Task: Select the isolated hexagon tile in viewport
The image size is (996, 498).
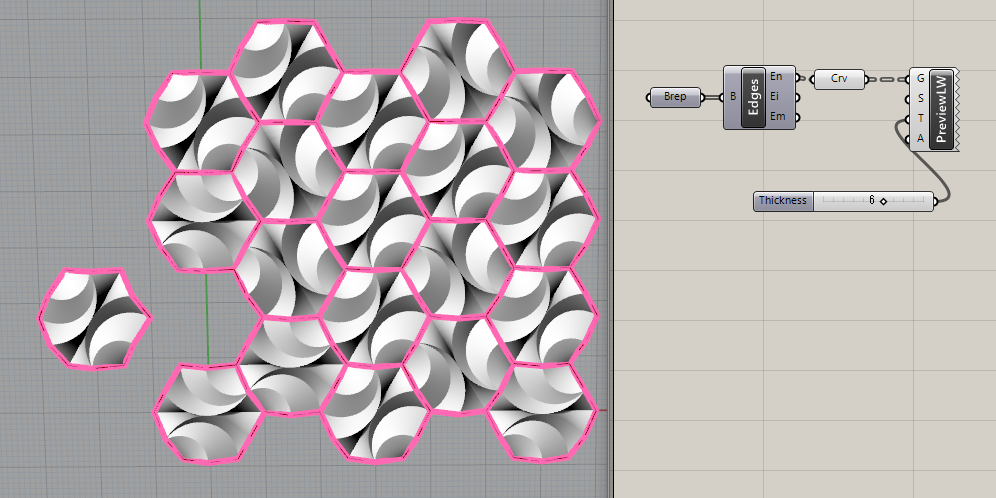Action: point(94,319)
